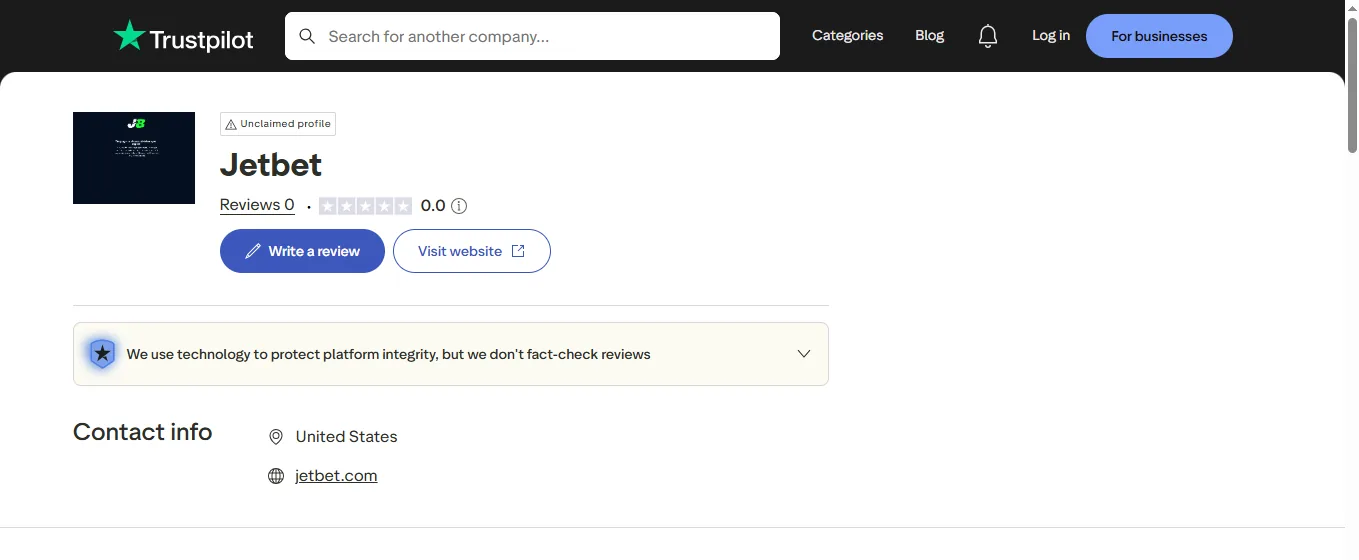
Task: Click the Jetbet company name heading
Action: point(271,164)
